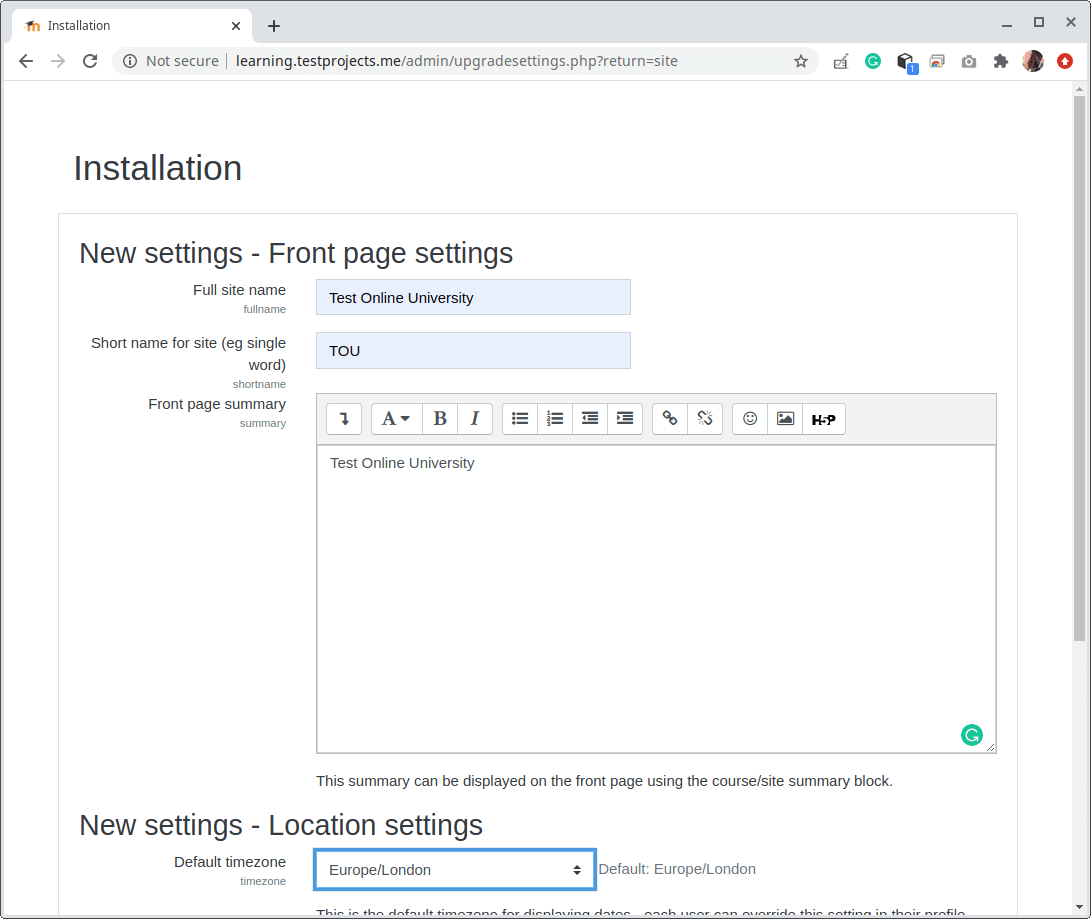
Task: Apply italic formatting in the editor
Action: pyautogui.click(x=475, y=419)
